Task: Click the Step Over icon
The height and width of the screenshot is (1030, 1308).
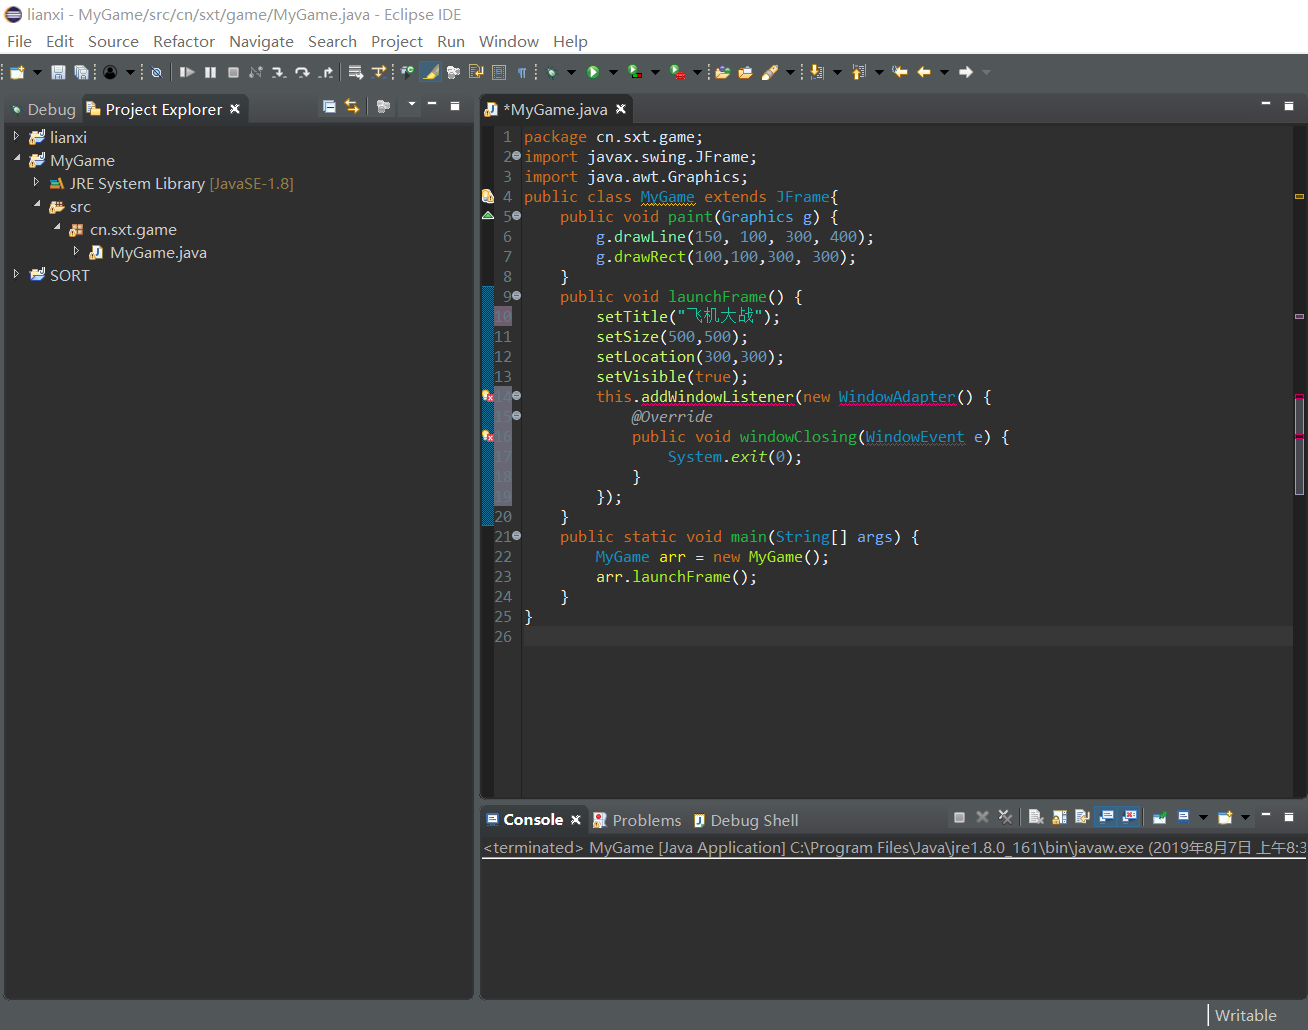Action: (x=302, y=72)
